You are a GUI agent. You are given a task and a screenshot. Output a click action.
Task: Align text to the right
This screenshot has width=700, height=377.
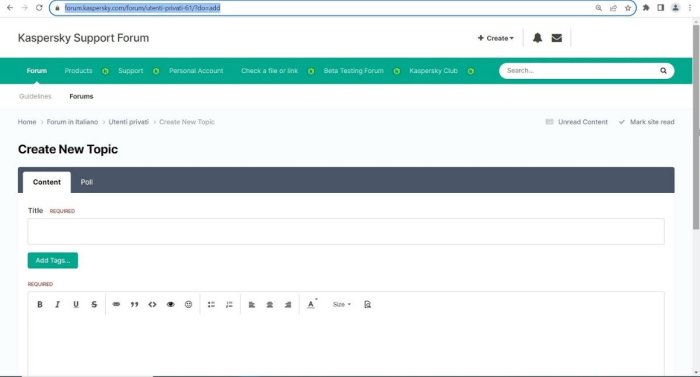pyautogui.click(x=288, y=304)
